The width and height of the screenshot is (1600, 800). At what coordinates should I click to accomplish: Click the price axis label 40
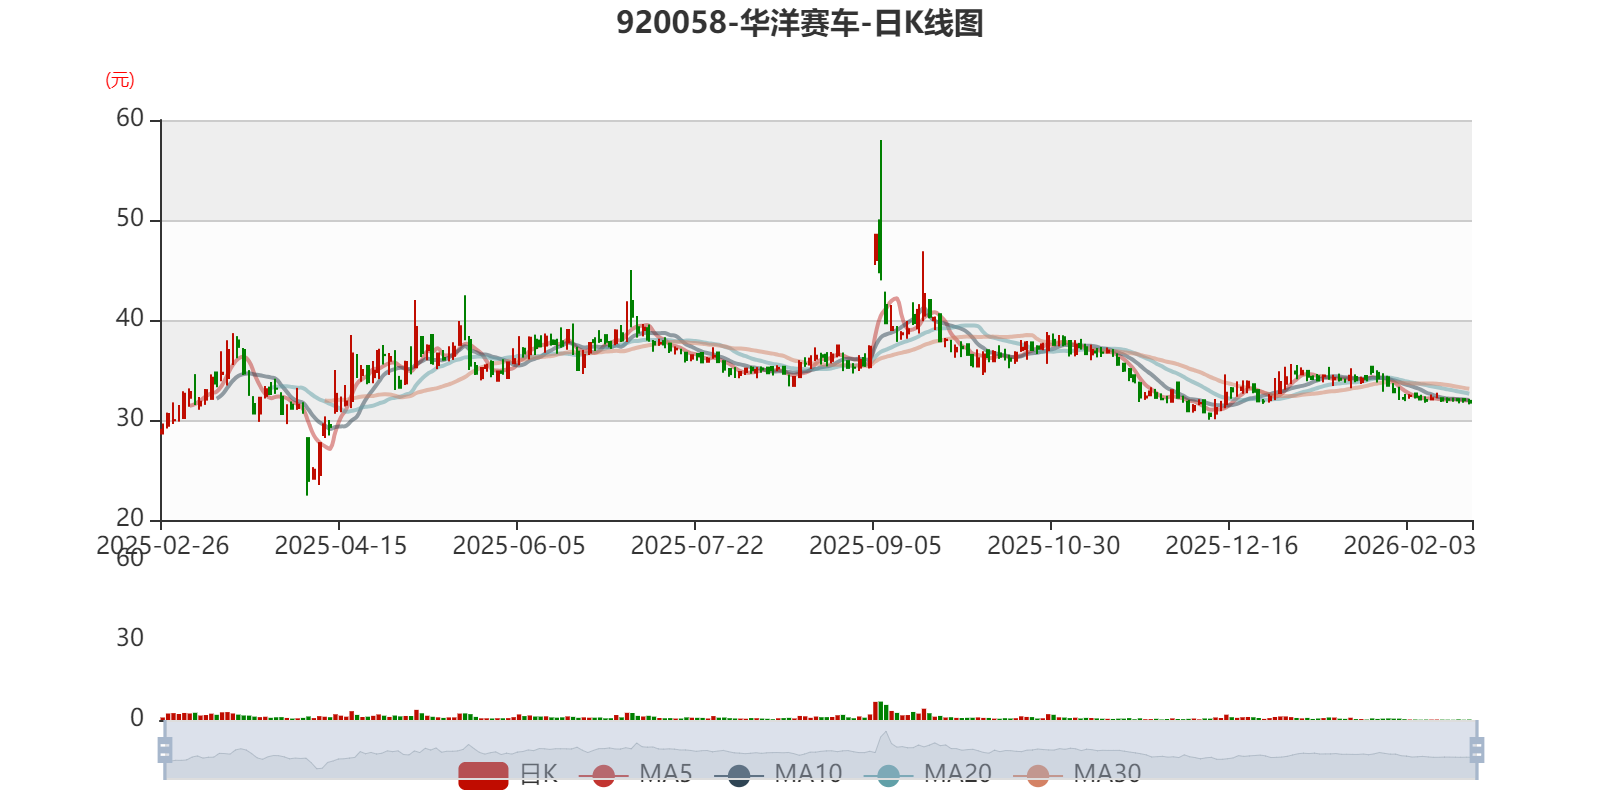point(130,319)
